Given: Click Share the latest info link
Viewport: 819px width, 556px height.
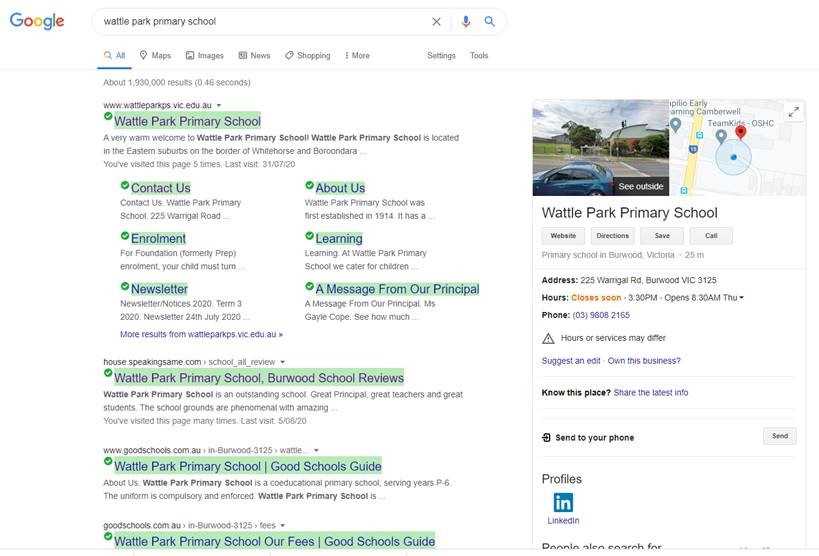Looking at the screenshot, I should 651,392.
